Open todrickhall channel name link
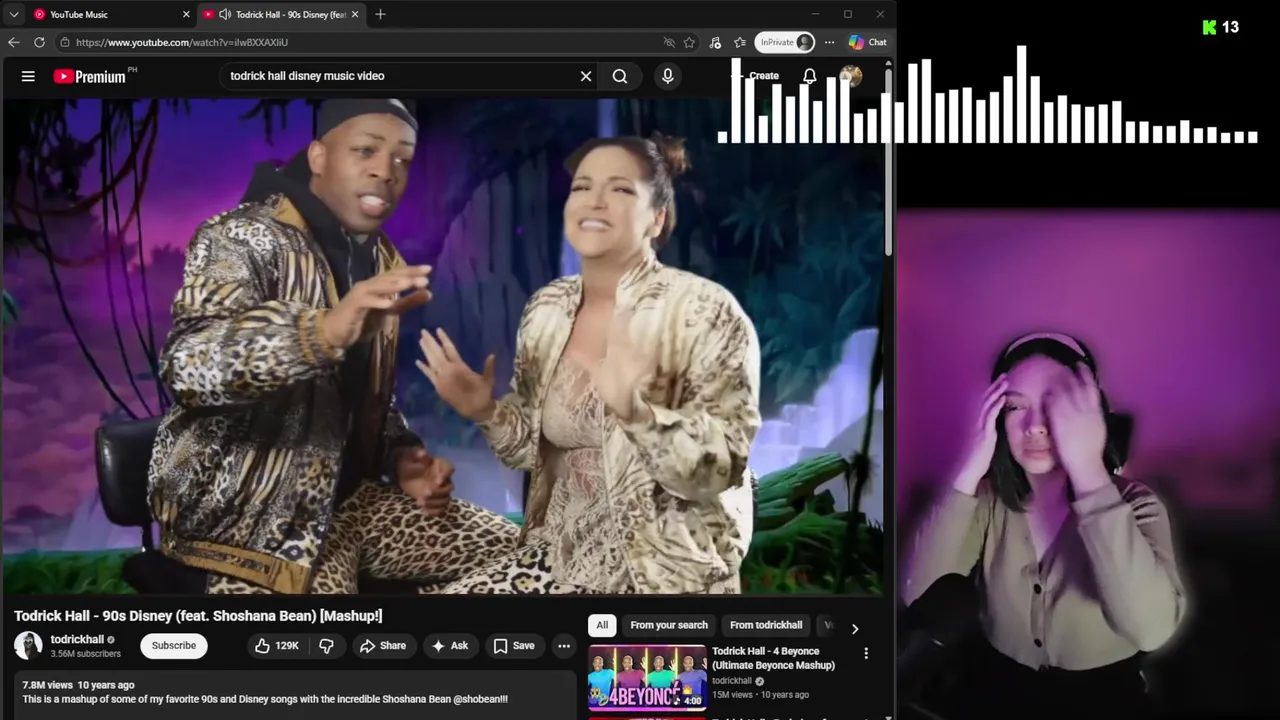Viewport: 1280px width, 720px height. click(77, 640)
